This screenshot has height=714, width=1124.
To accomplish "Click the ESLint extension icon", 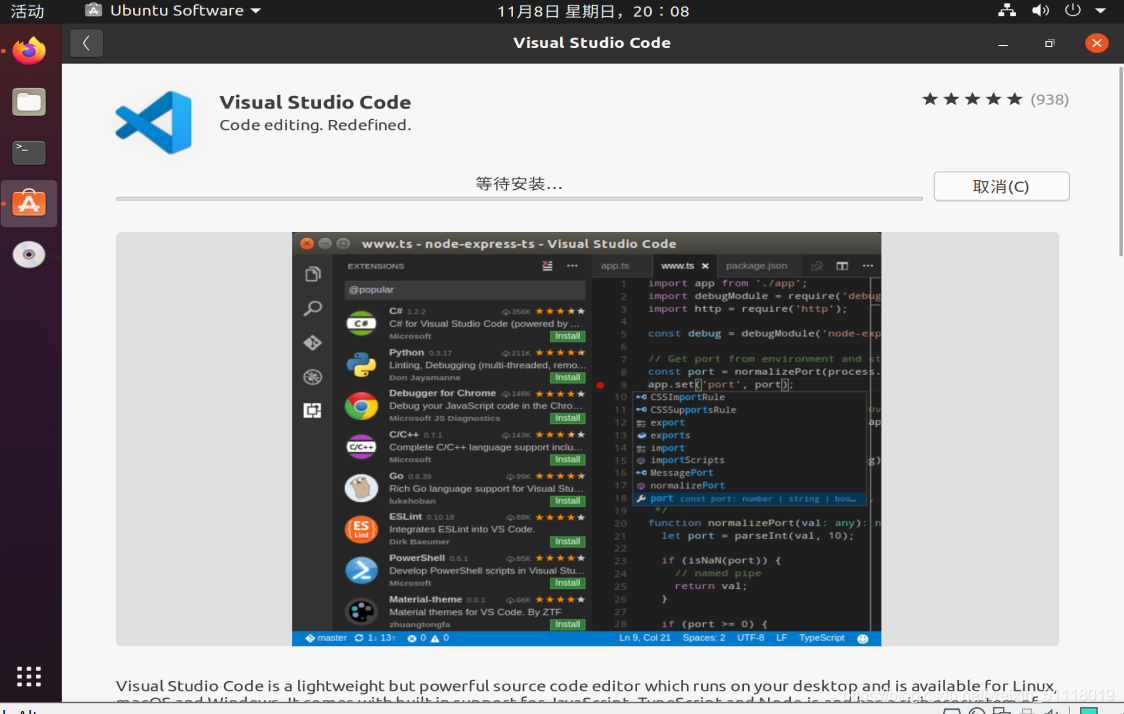I will (x=361, y=529).
